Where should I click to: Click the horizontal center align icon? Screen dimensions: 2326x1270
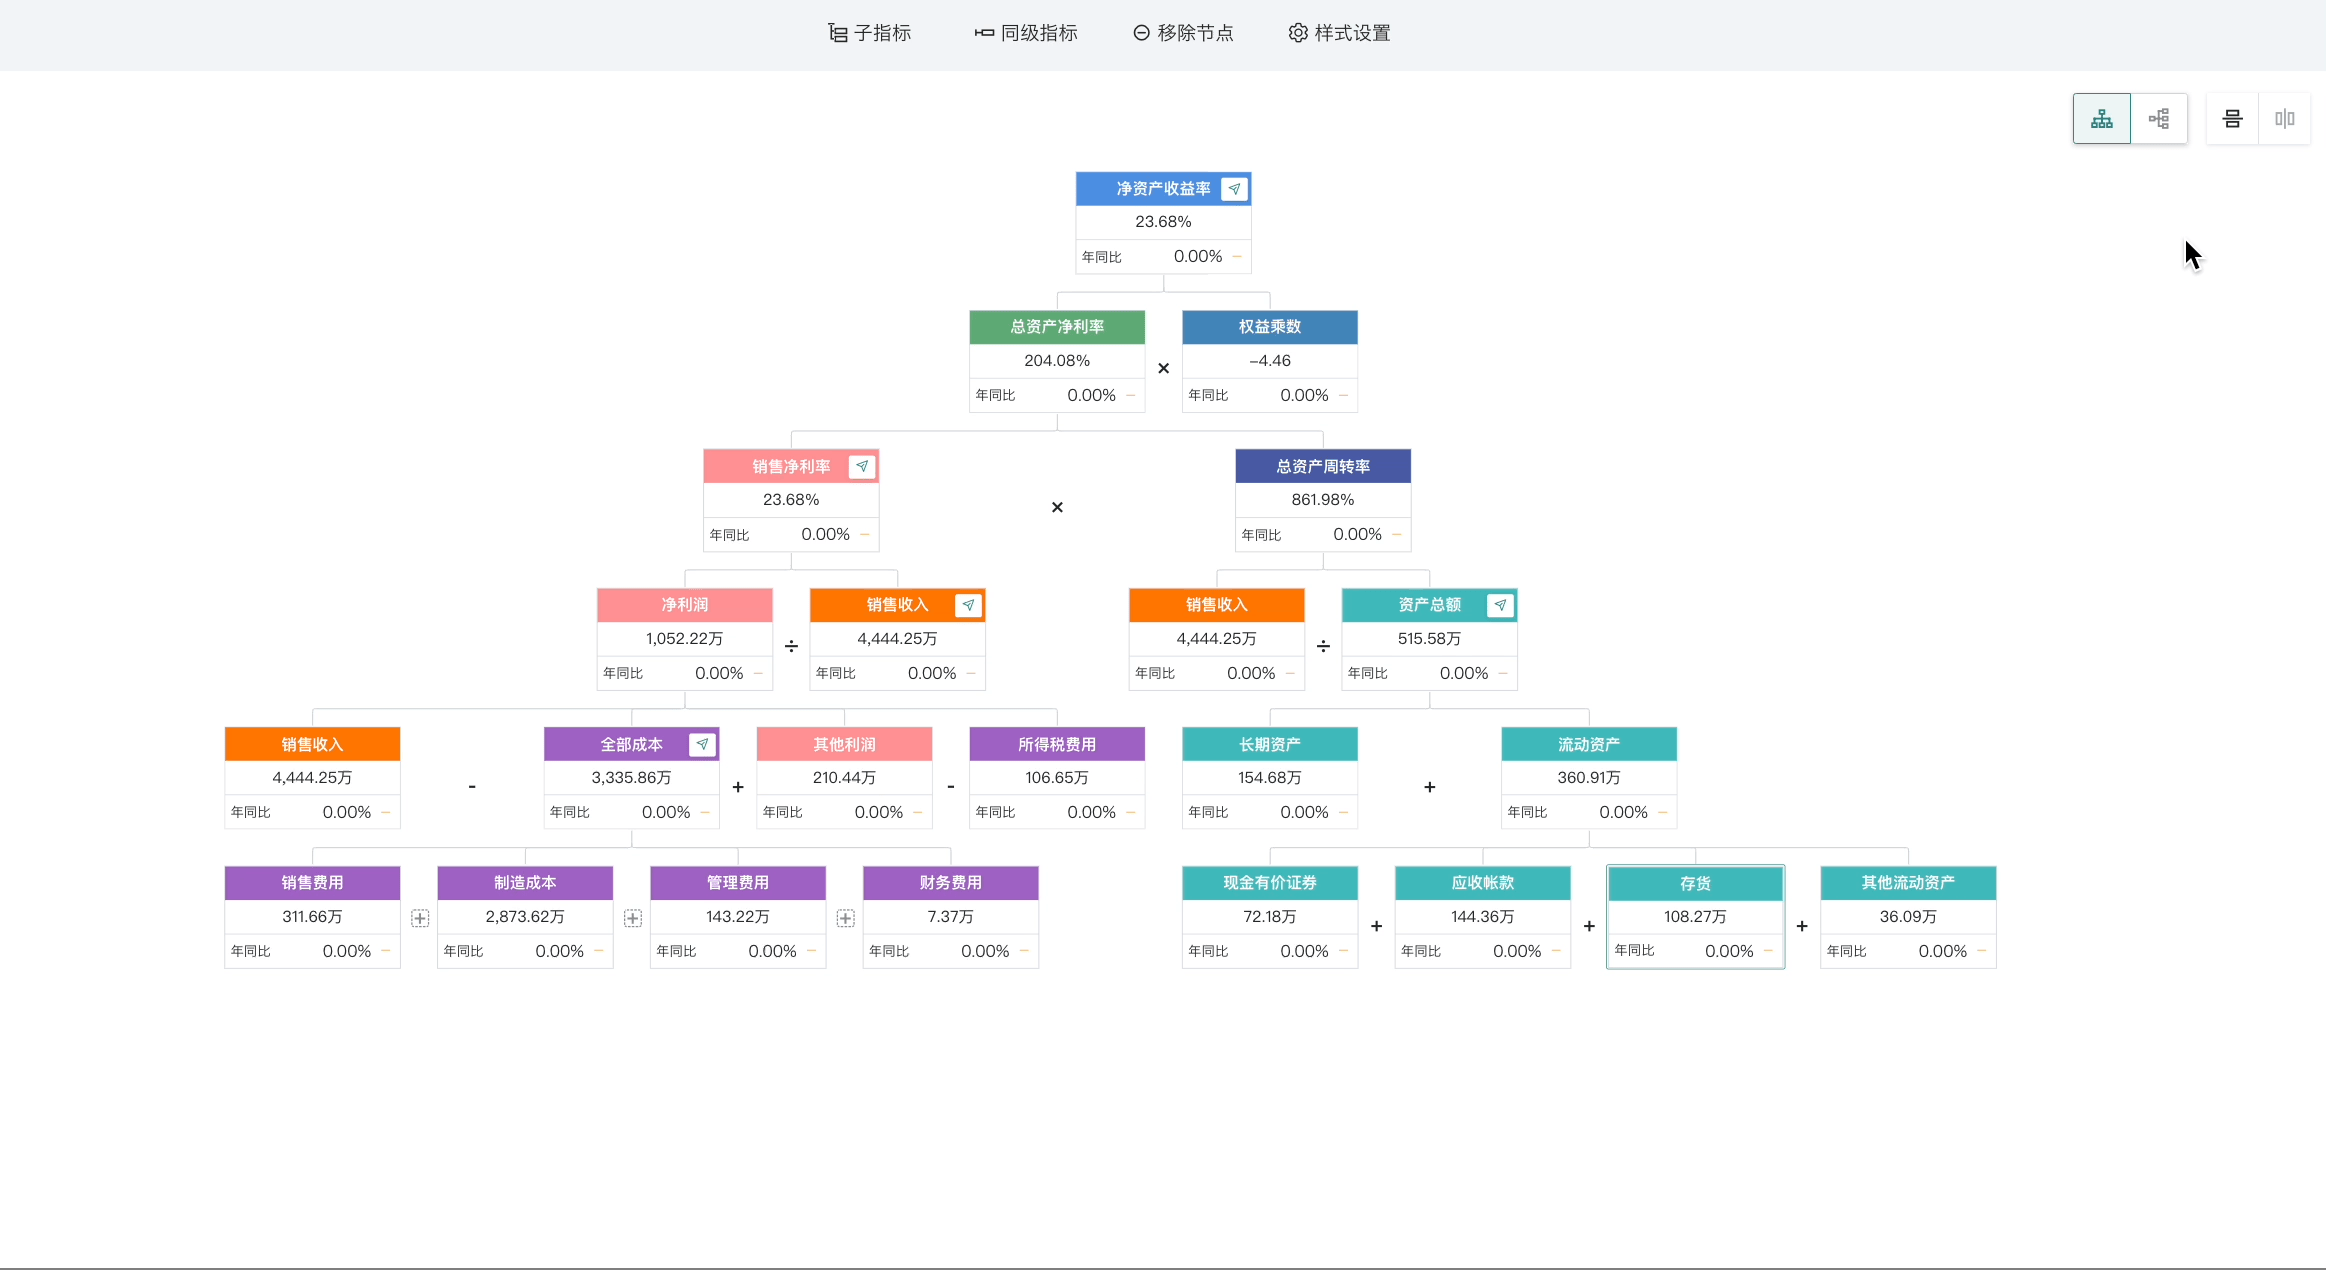[x=2232, y=119]
